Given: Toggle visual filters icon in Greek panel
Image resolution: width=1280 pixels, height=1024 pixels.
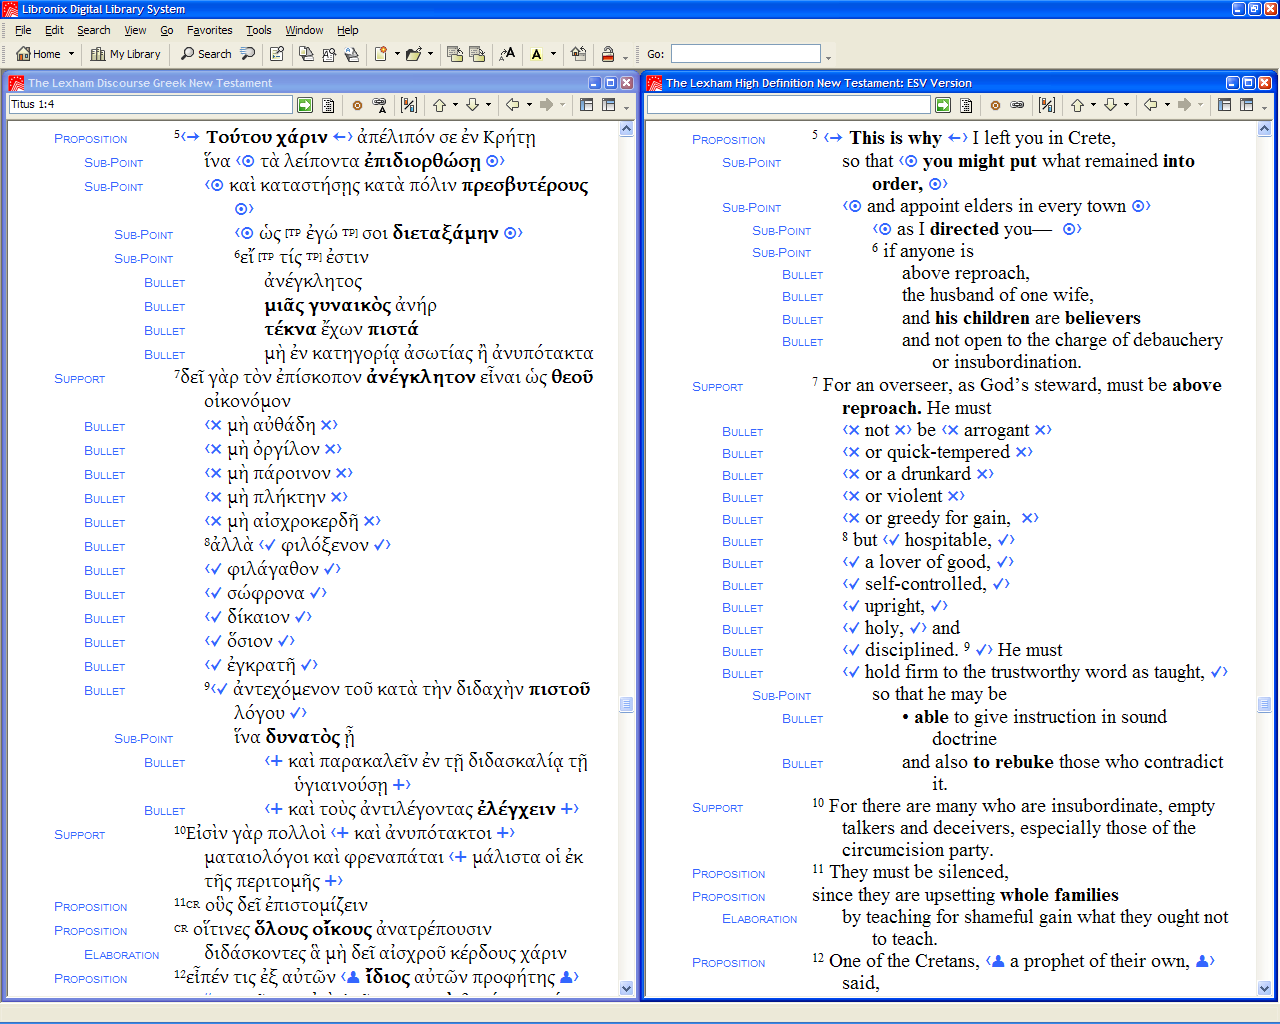Looking at the screenshot, I should (409, 104).
